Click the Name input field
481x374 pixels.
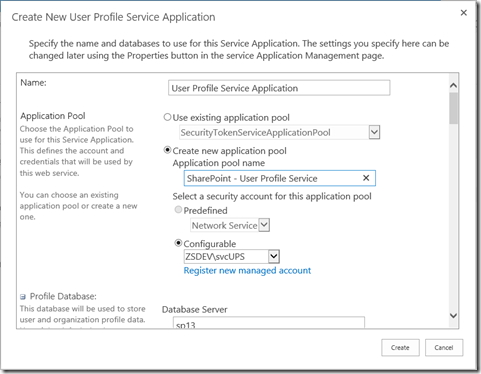(279, 88)
